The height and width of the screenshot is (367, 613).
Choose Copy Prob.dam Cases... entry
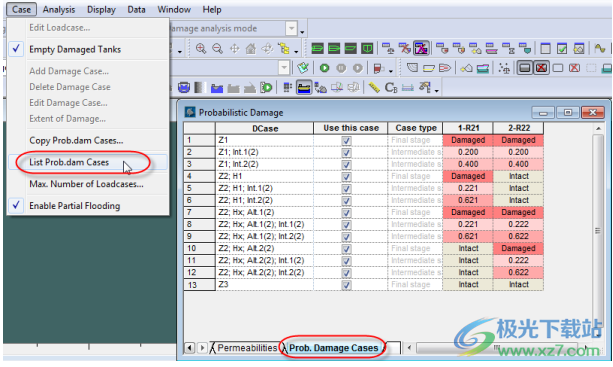point(88,140)
